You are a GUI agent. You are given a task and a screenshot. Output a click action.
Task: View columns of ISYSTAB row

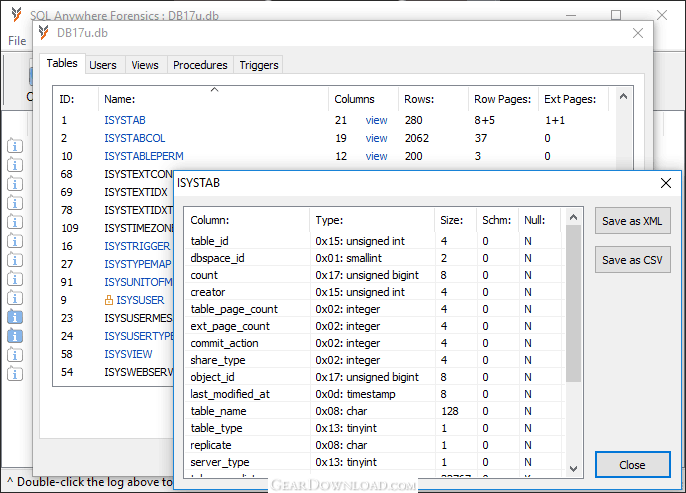click(376, 120)
